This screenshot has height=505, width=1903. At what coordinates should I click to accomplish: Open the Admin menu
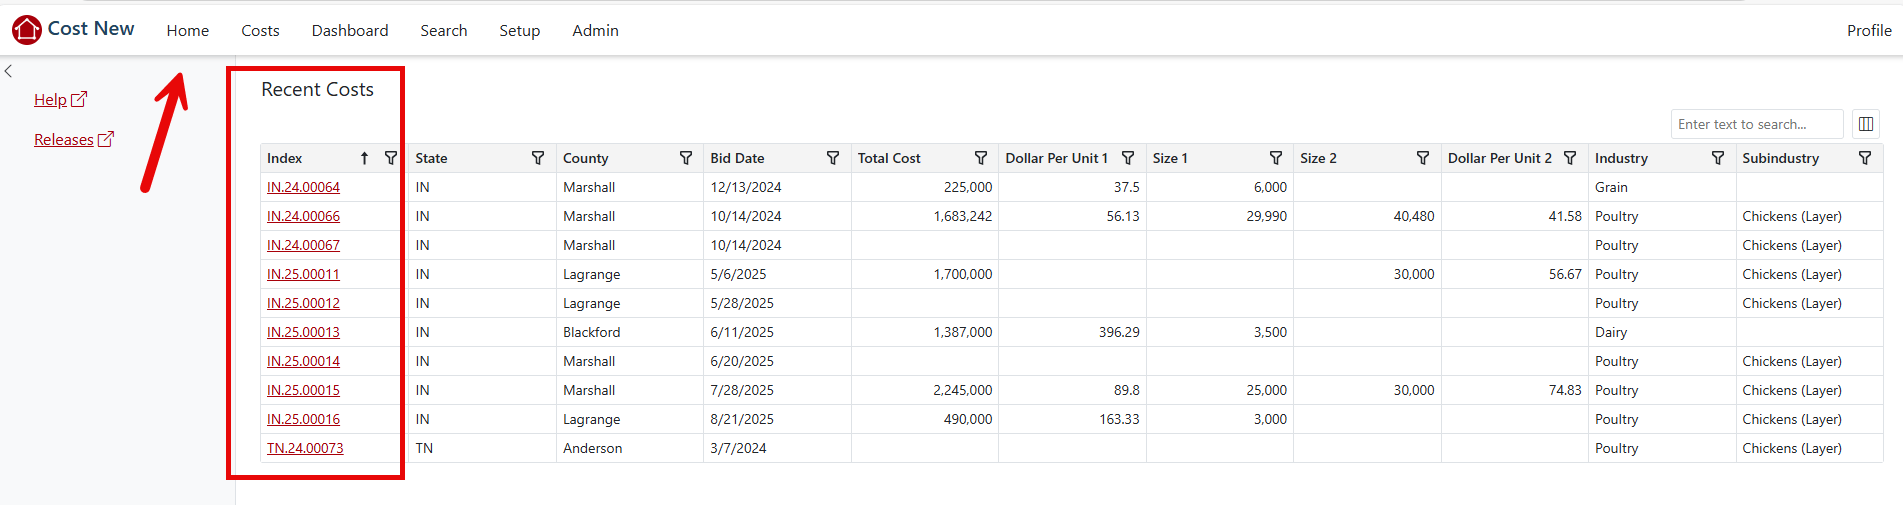(x=595, y=31)
